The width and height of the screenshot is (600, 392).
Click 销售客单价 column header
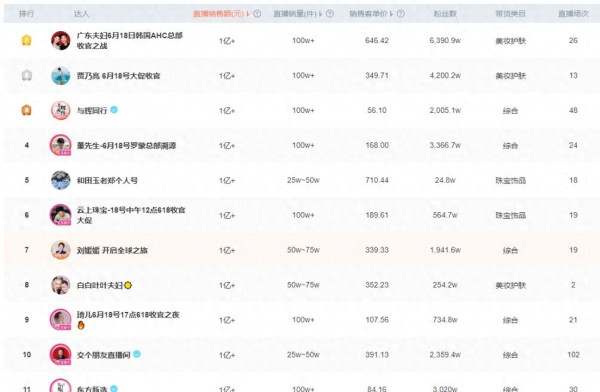(368, 14)
